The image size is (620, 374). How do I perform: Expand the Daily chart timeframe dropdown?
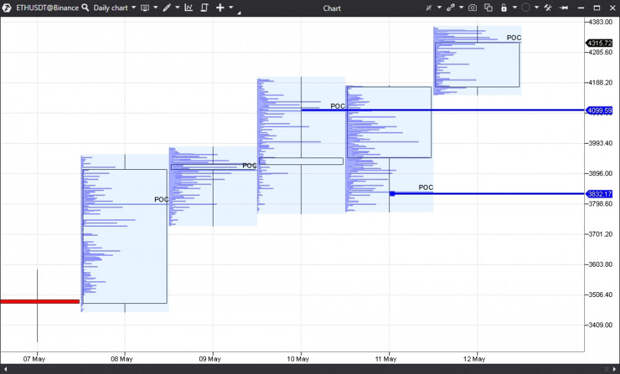(133, 8)
